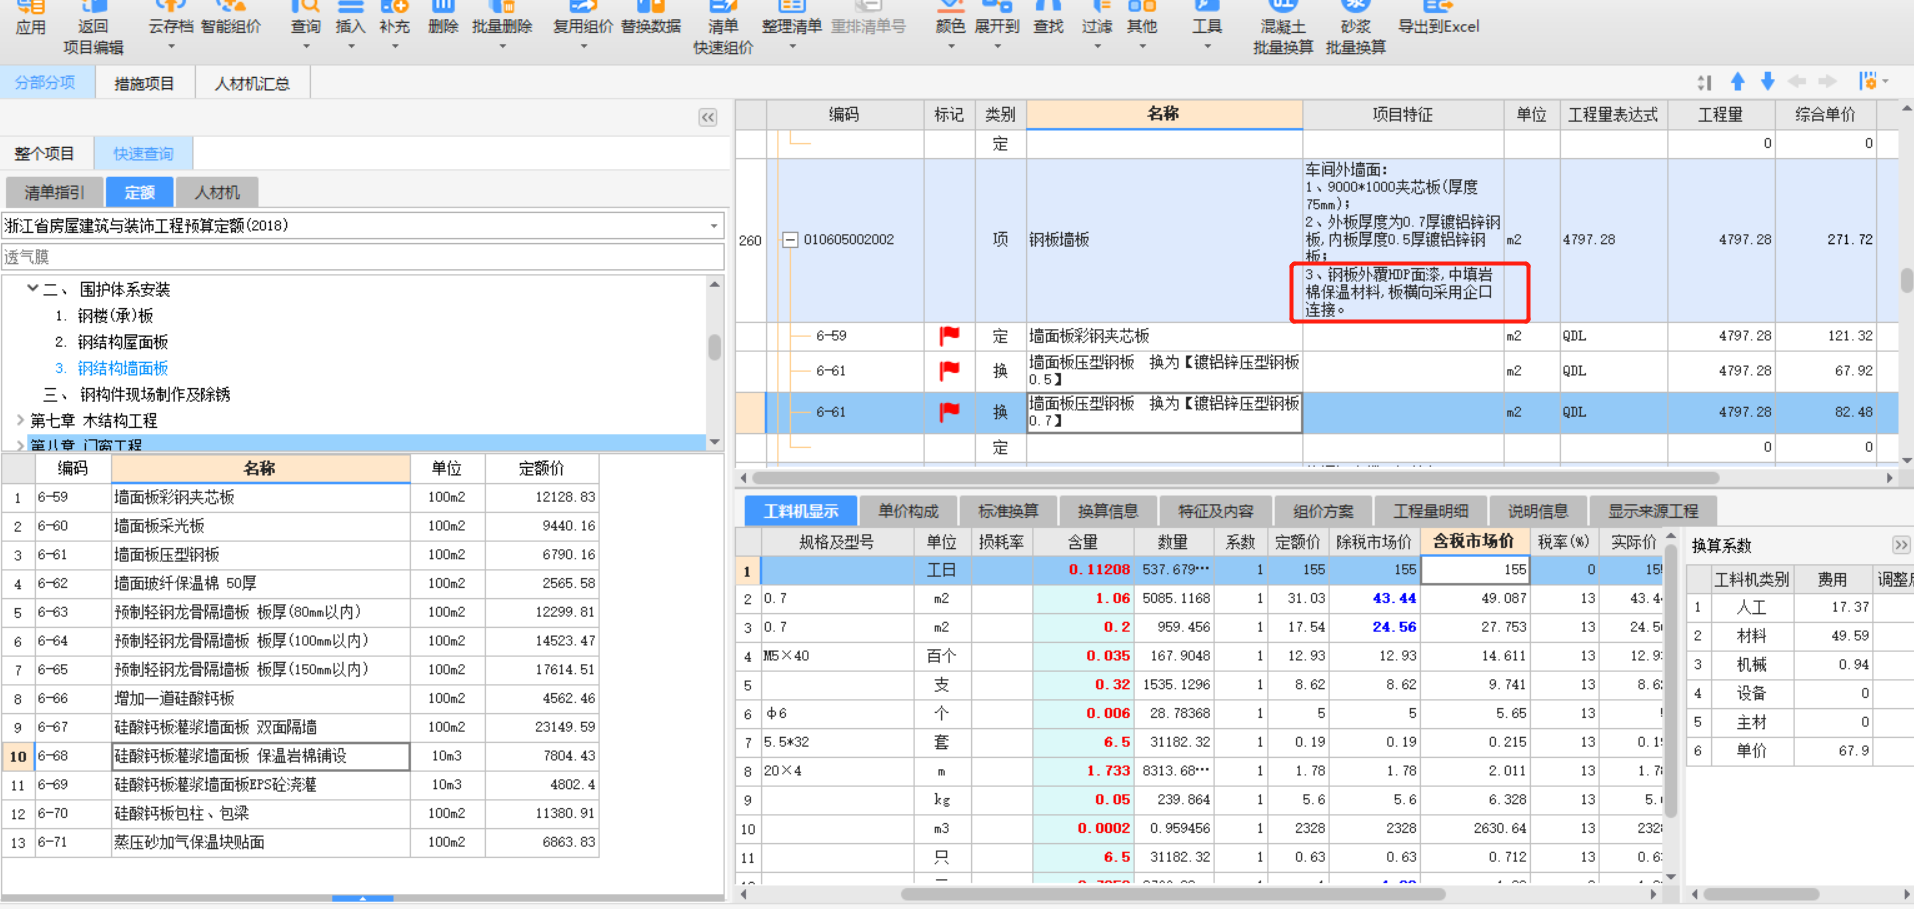Screen dimensions: 1914x909
Task: Click the 应用 toolbar button
Action: [x=31, y=18]
